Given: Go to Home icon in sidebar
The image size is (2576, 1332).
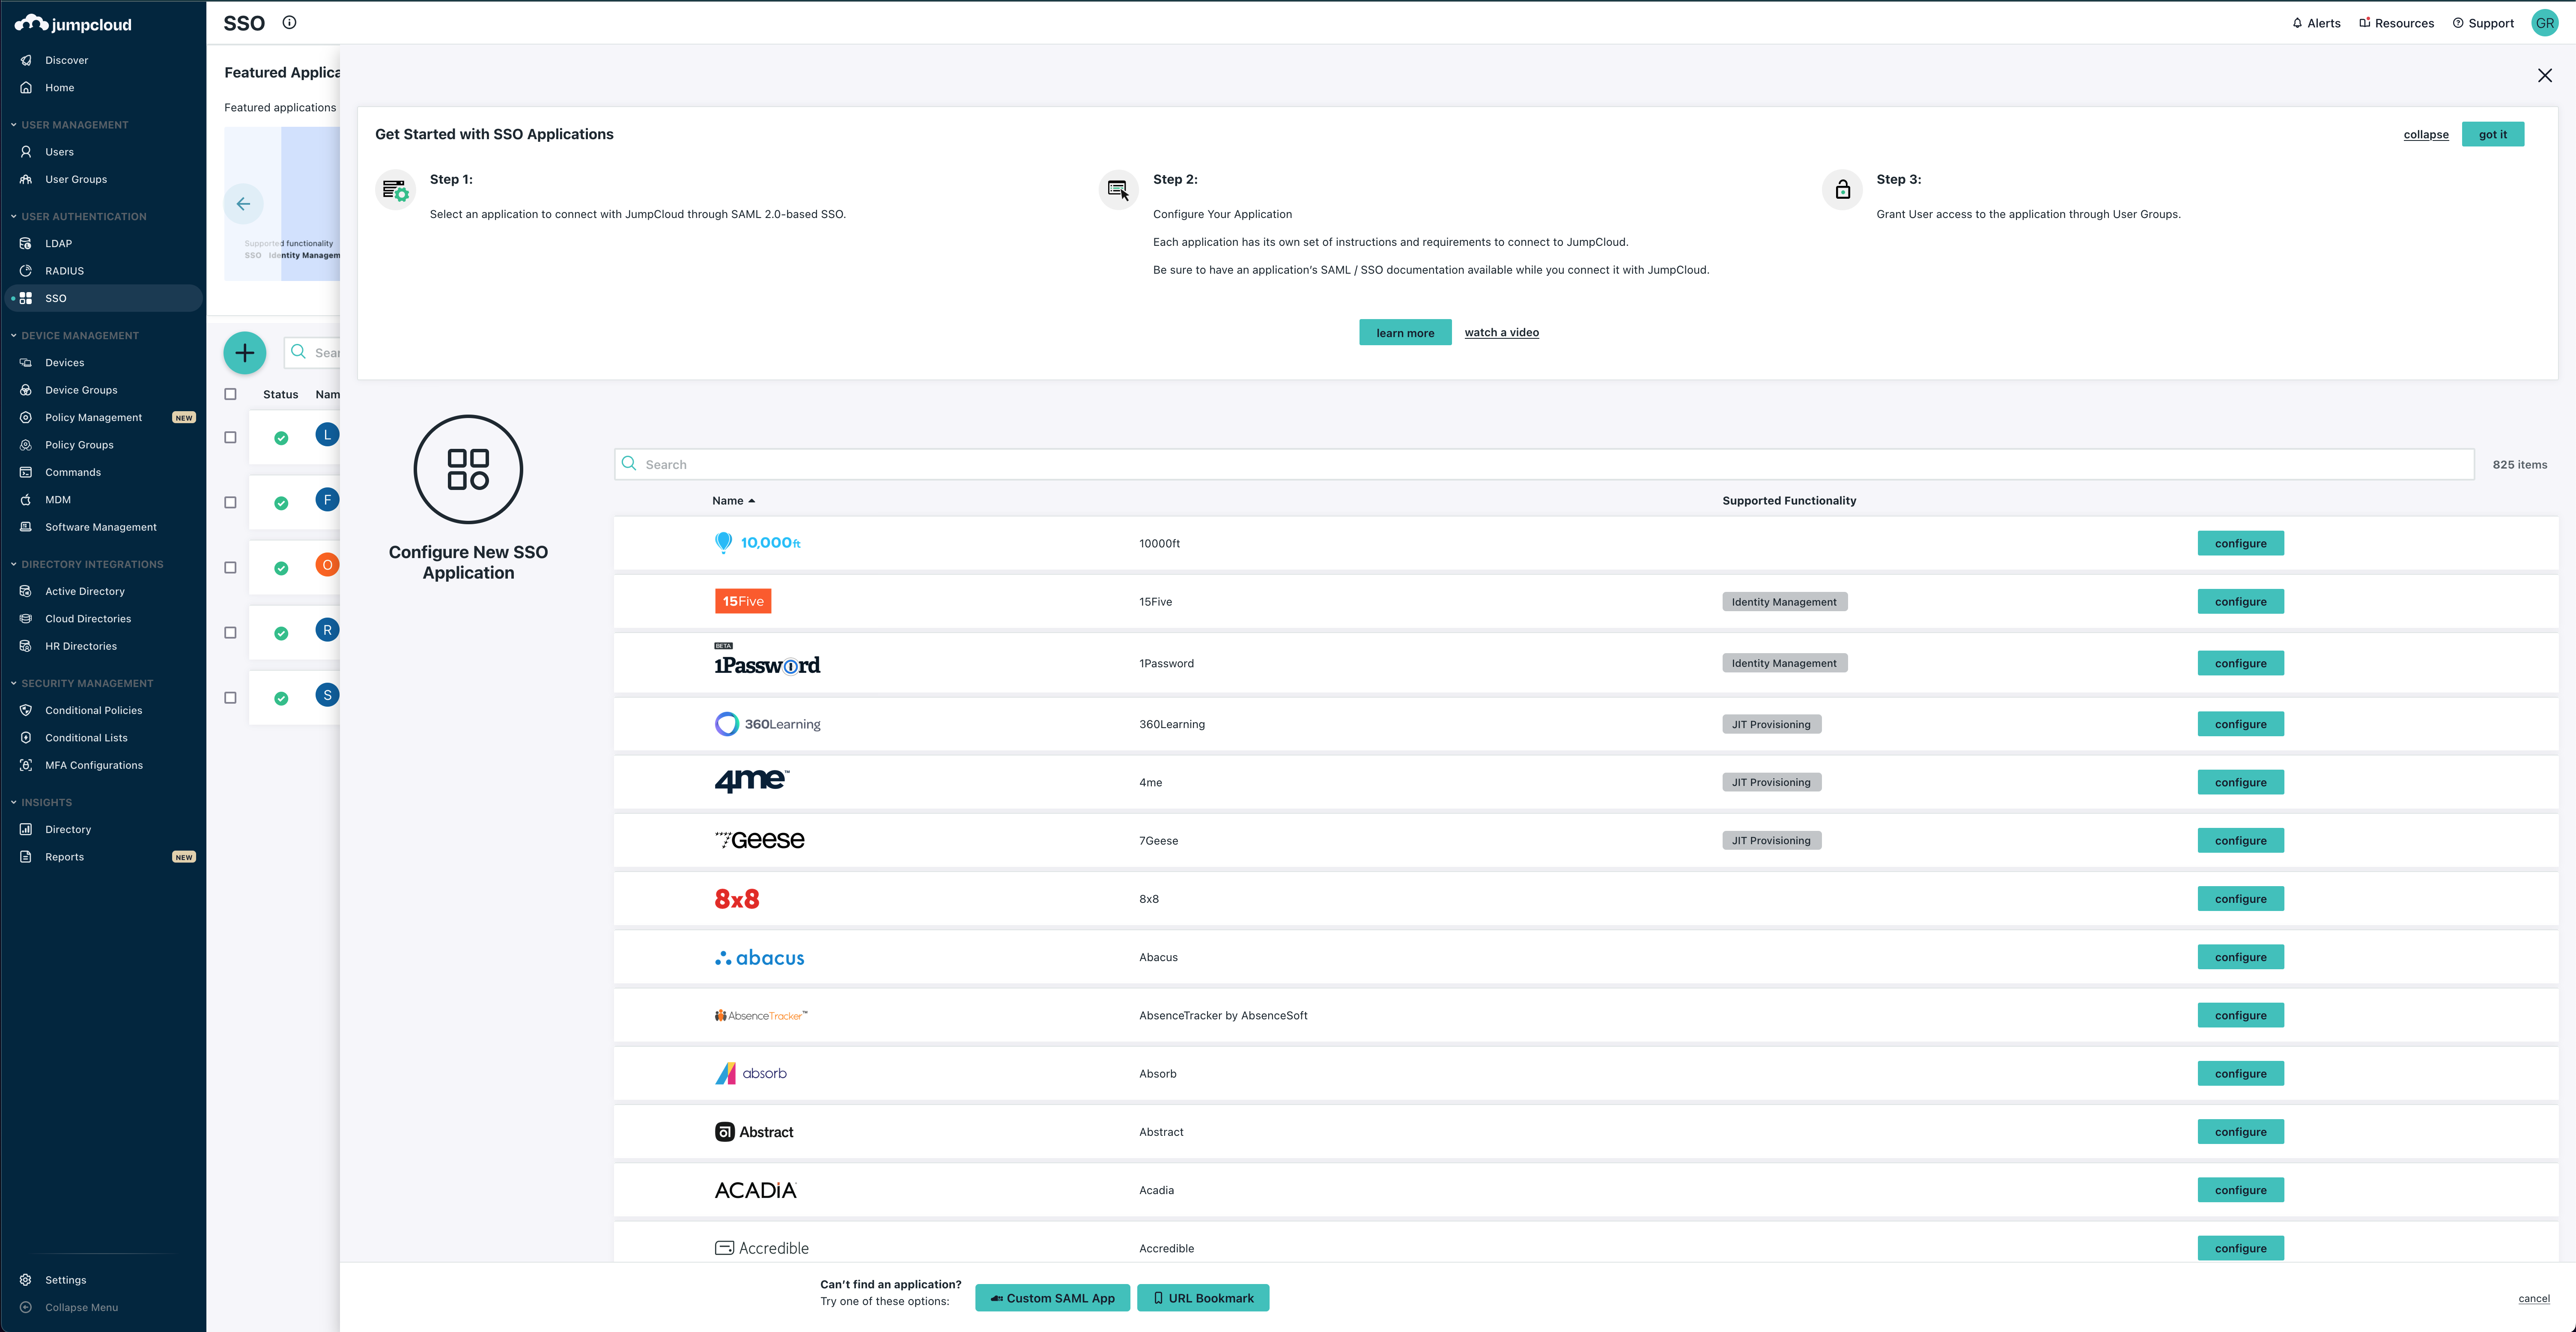Looking at the screenshot, I should (26, 88).
